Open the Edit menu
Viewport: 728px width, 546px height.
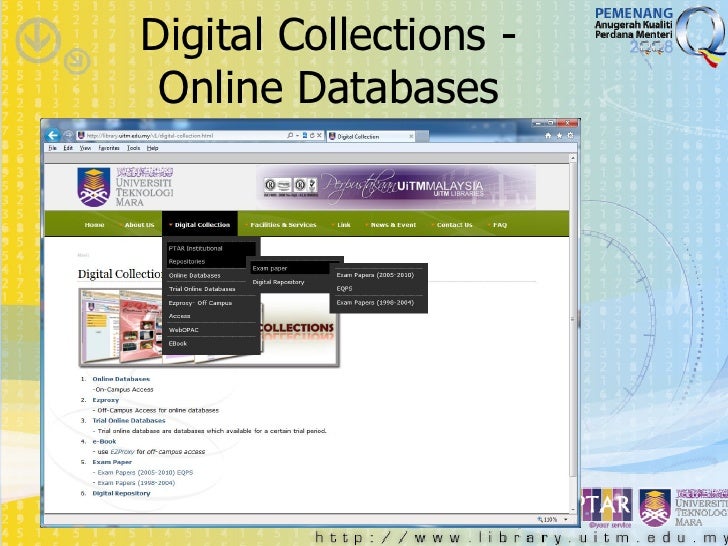tap(68, 148)
